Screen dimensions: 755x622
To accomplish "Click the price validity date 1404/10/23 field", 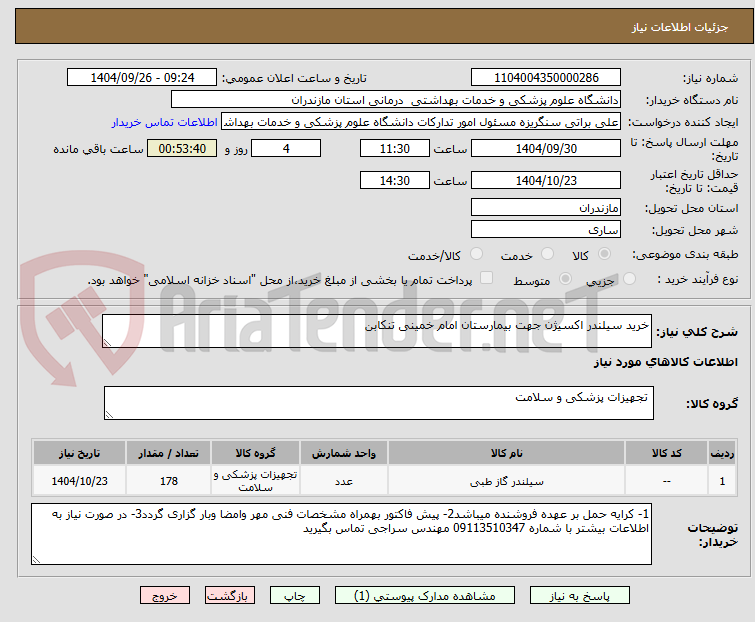I will tap(546, 180).
